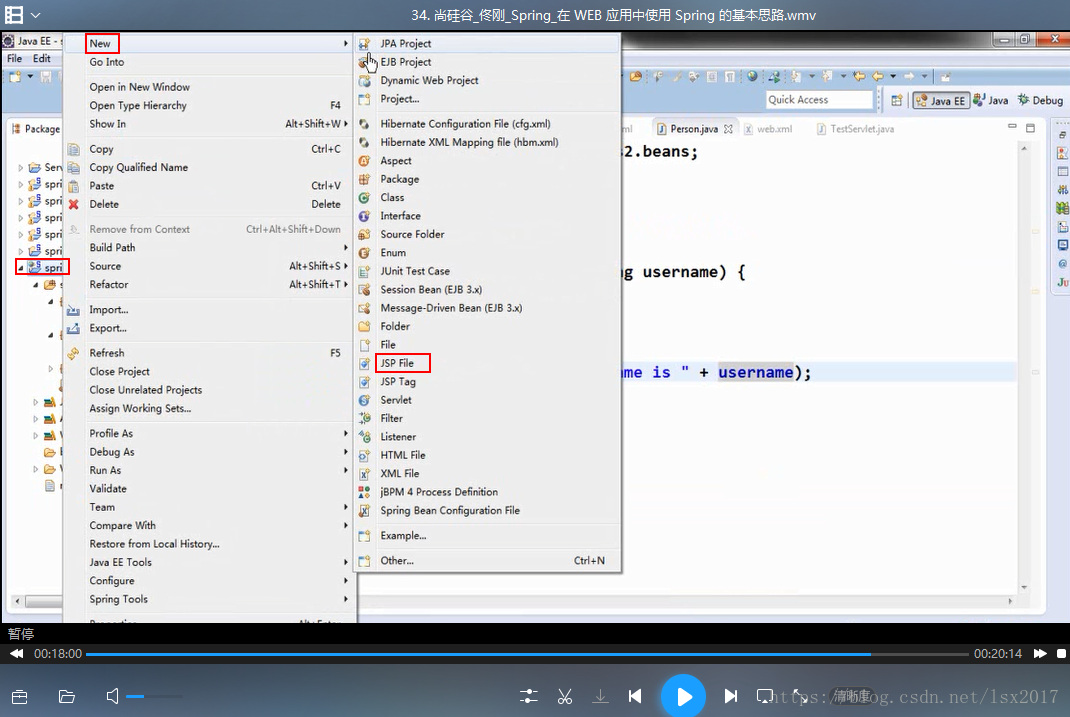Expand the Serv project tree node
The image size is (1070, 717).
20,167
